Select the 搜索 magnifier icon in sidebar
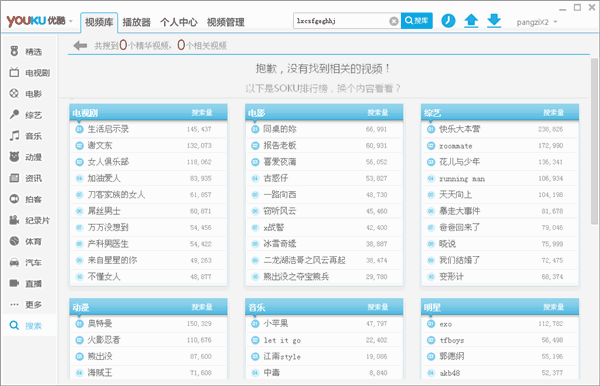Image resolution: width=600 pixels, height=386 pixels. 14,326
